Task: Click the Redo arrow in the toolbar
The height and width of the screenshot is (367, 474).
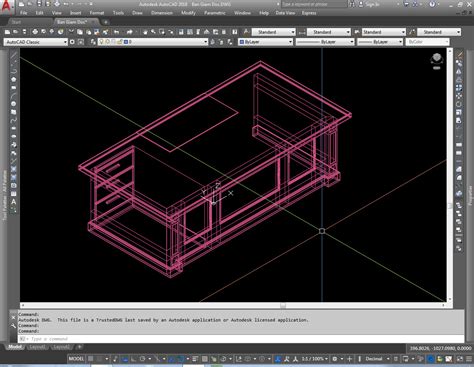Action: point(129,32)
